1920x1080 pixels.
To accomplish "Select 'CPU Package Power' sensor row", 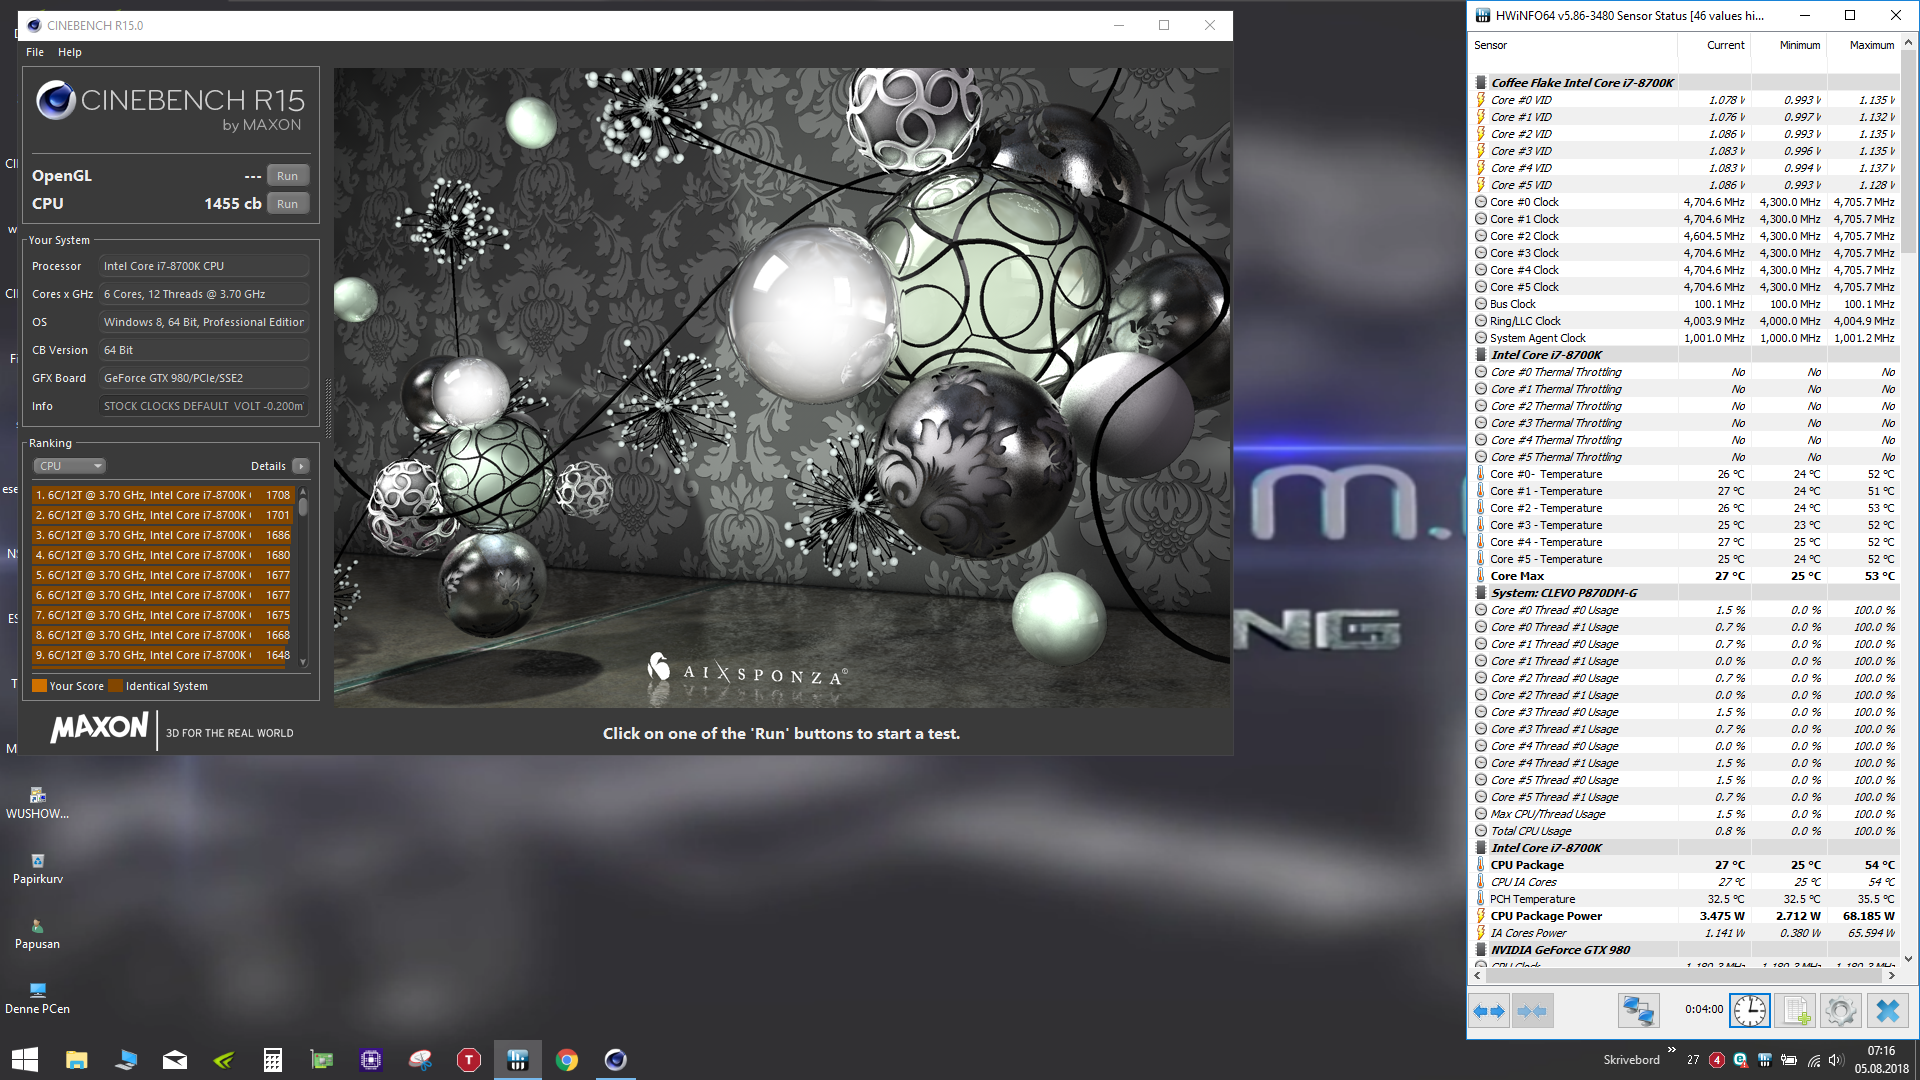I will (x=1685, y=916).
